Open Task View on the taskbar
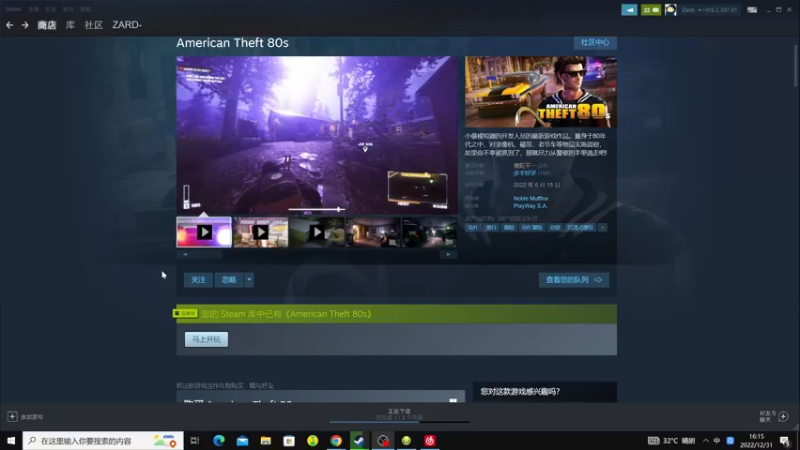The width and height of the screenshot is (800, 450). tap(195, 440)
